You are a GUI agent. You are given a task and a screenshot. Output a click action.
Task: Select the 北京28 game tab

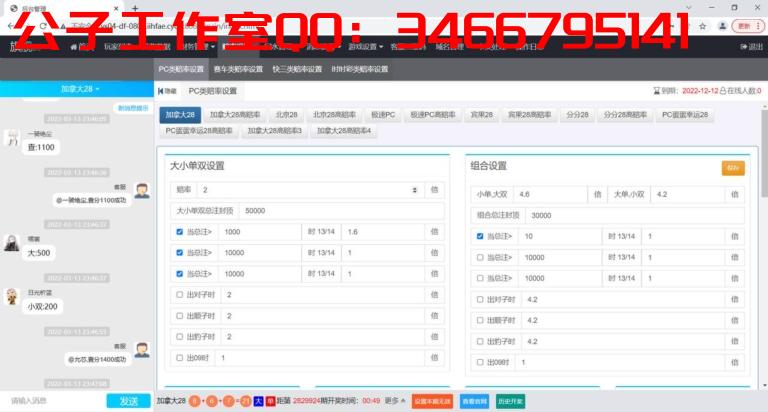tap(287, 115)
